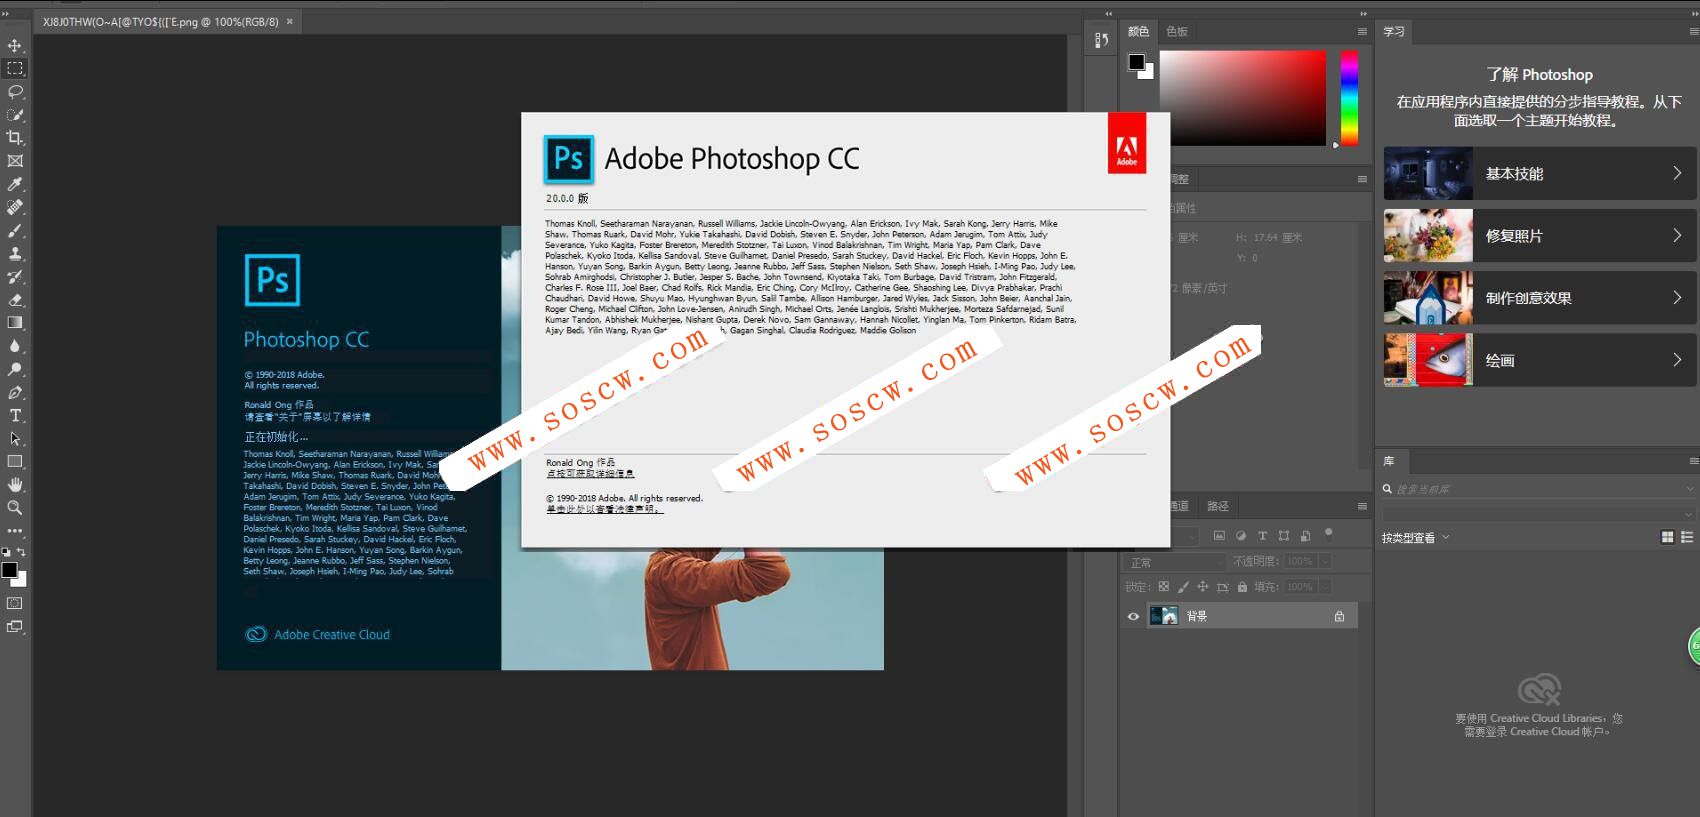Select the Dodge tool
Viewport: 1700px width, 817px height.
click(15, 369)
